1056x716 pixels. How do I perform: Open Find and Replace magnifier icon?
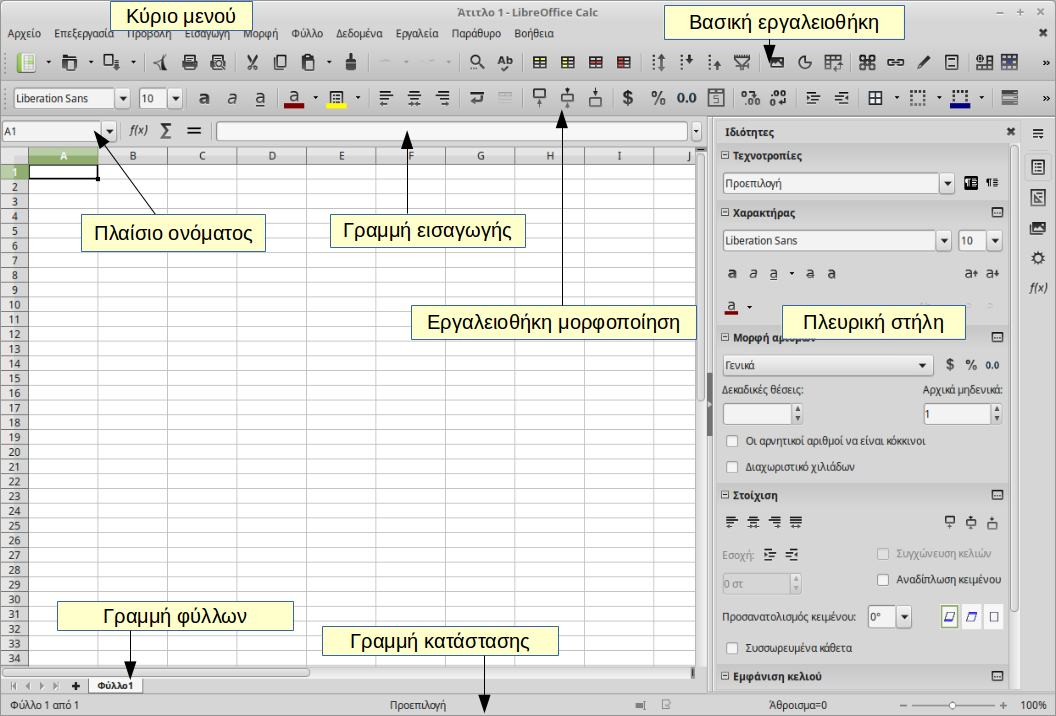(x=477, y=63)
